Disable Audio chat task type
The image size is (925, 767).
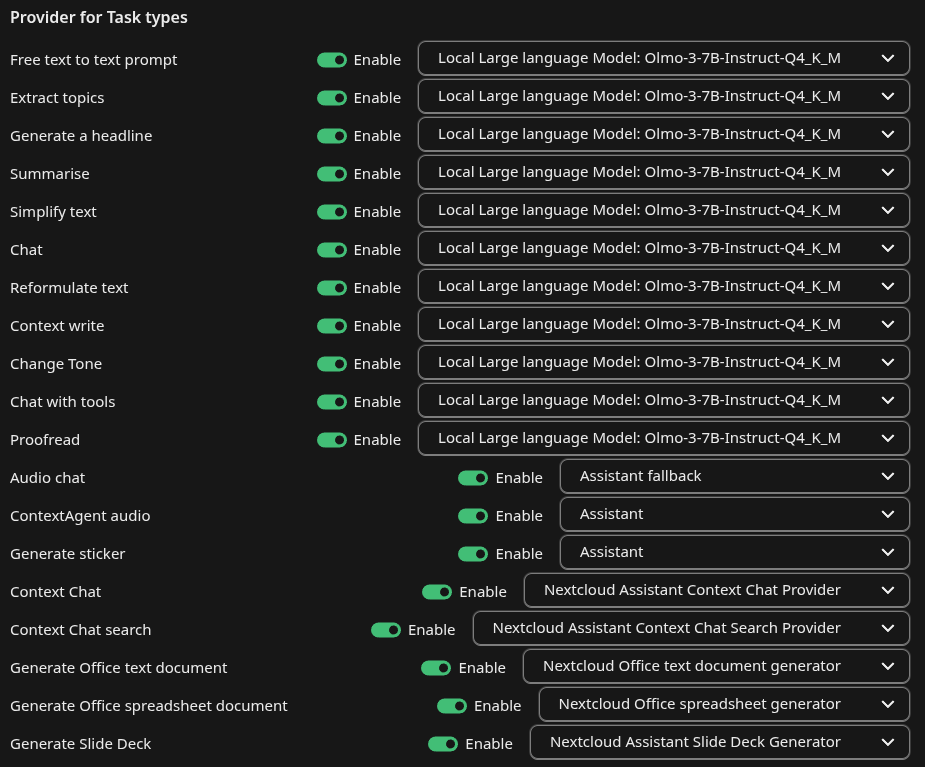coord(473,478)
